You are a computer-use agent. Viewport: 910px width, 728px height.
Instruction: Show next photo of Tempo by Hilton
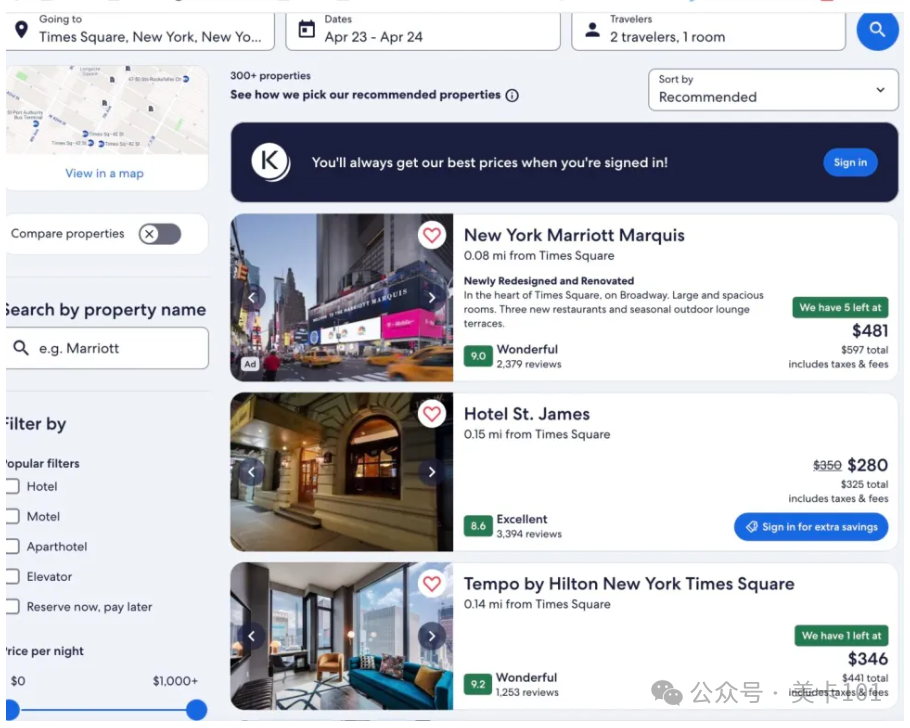tap(431, 636)
